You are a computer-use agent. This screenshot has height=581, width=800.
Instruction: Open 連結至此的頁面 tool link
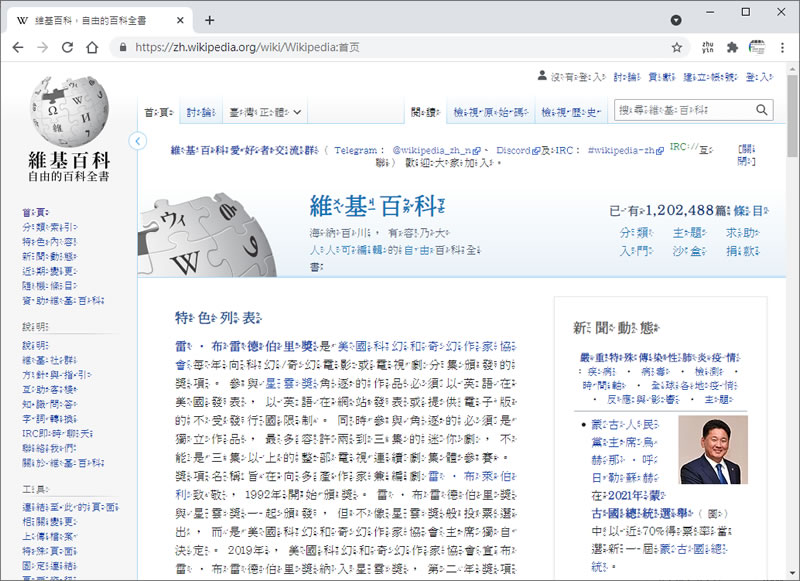[x=70, y=507]
